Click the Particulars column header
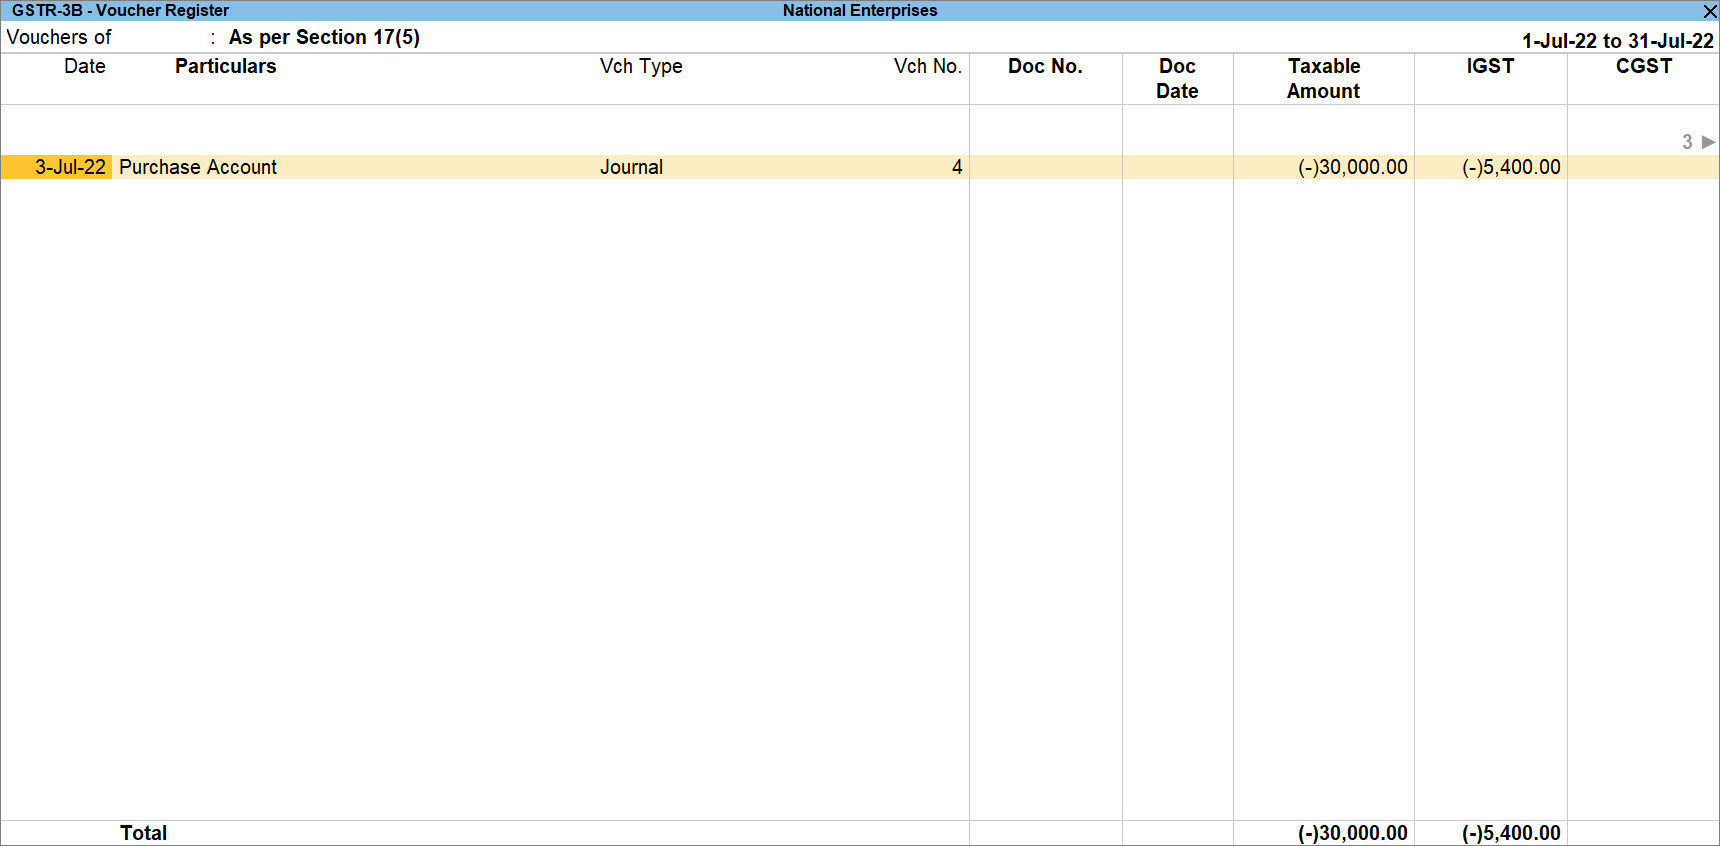 (x=226, y=66)
